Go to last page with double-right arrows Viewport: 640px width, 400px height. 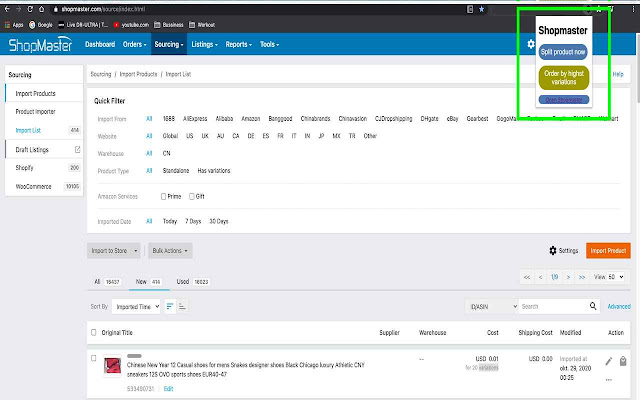[582, 277]
